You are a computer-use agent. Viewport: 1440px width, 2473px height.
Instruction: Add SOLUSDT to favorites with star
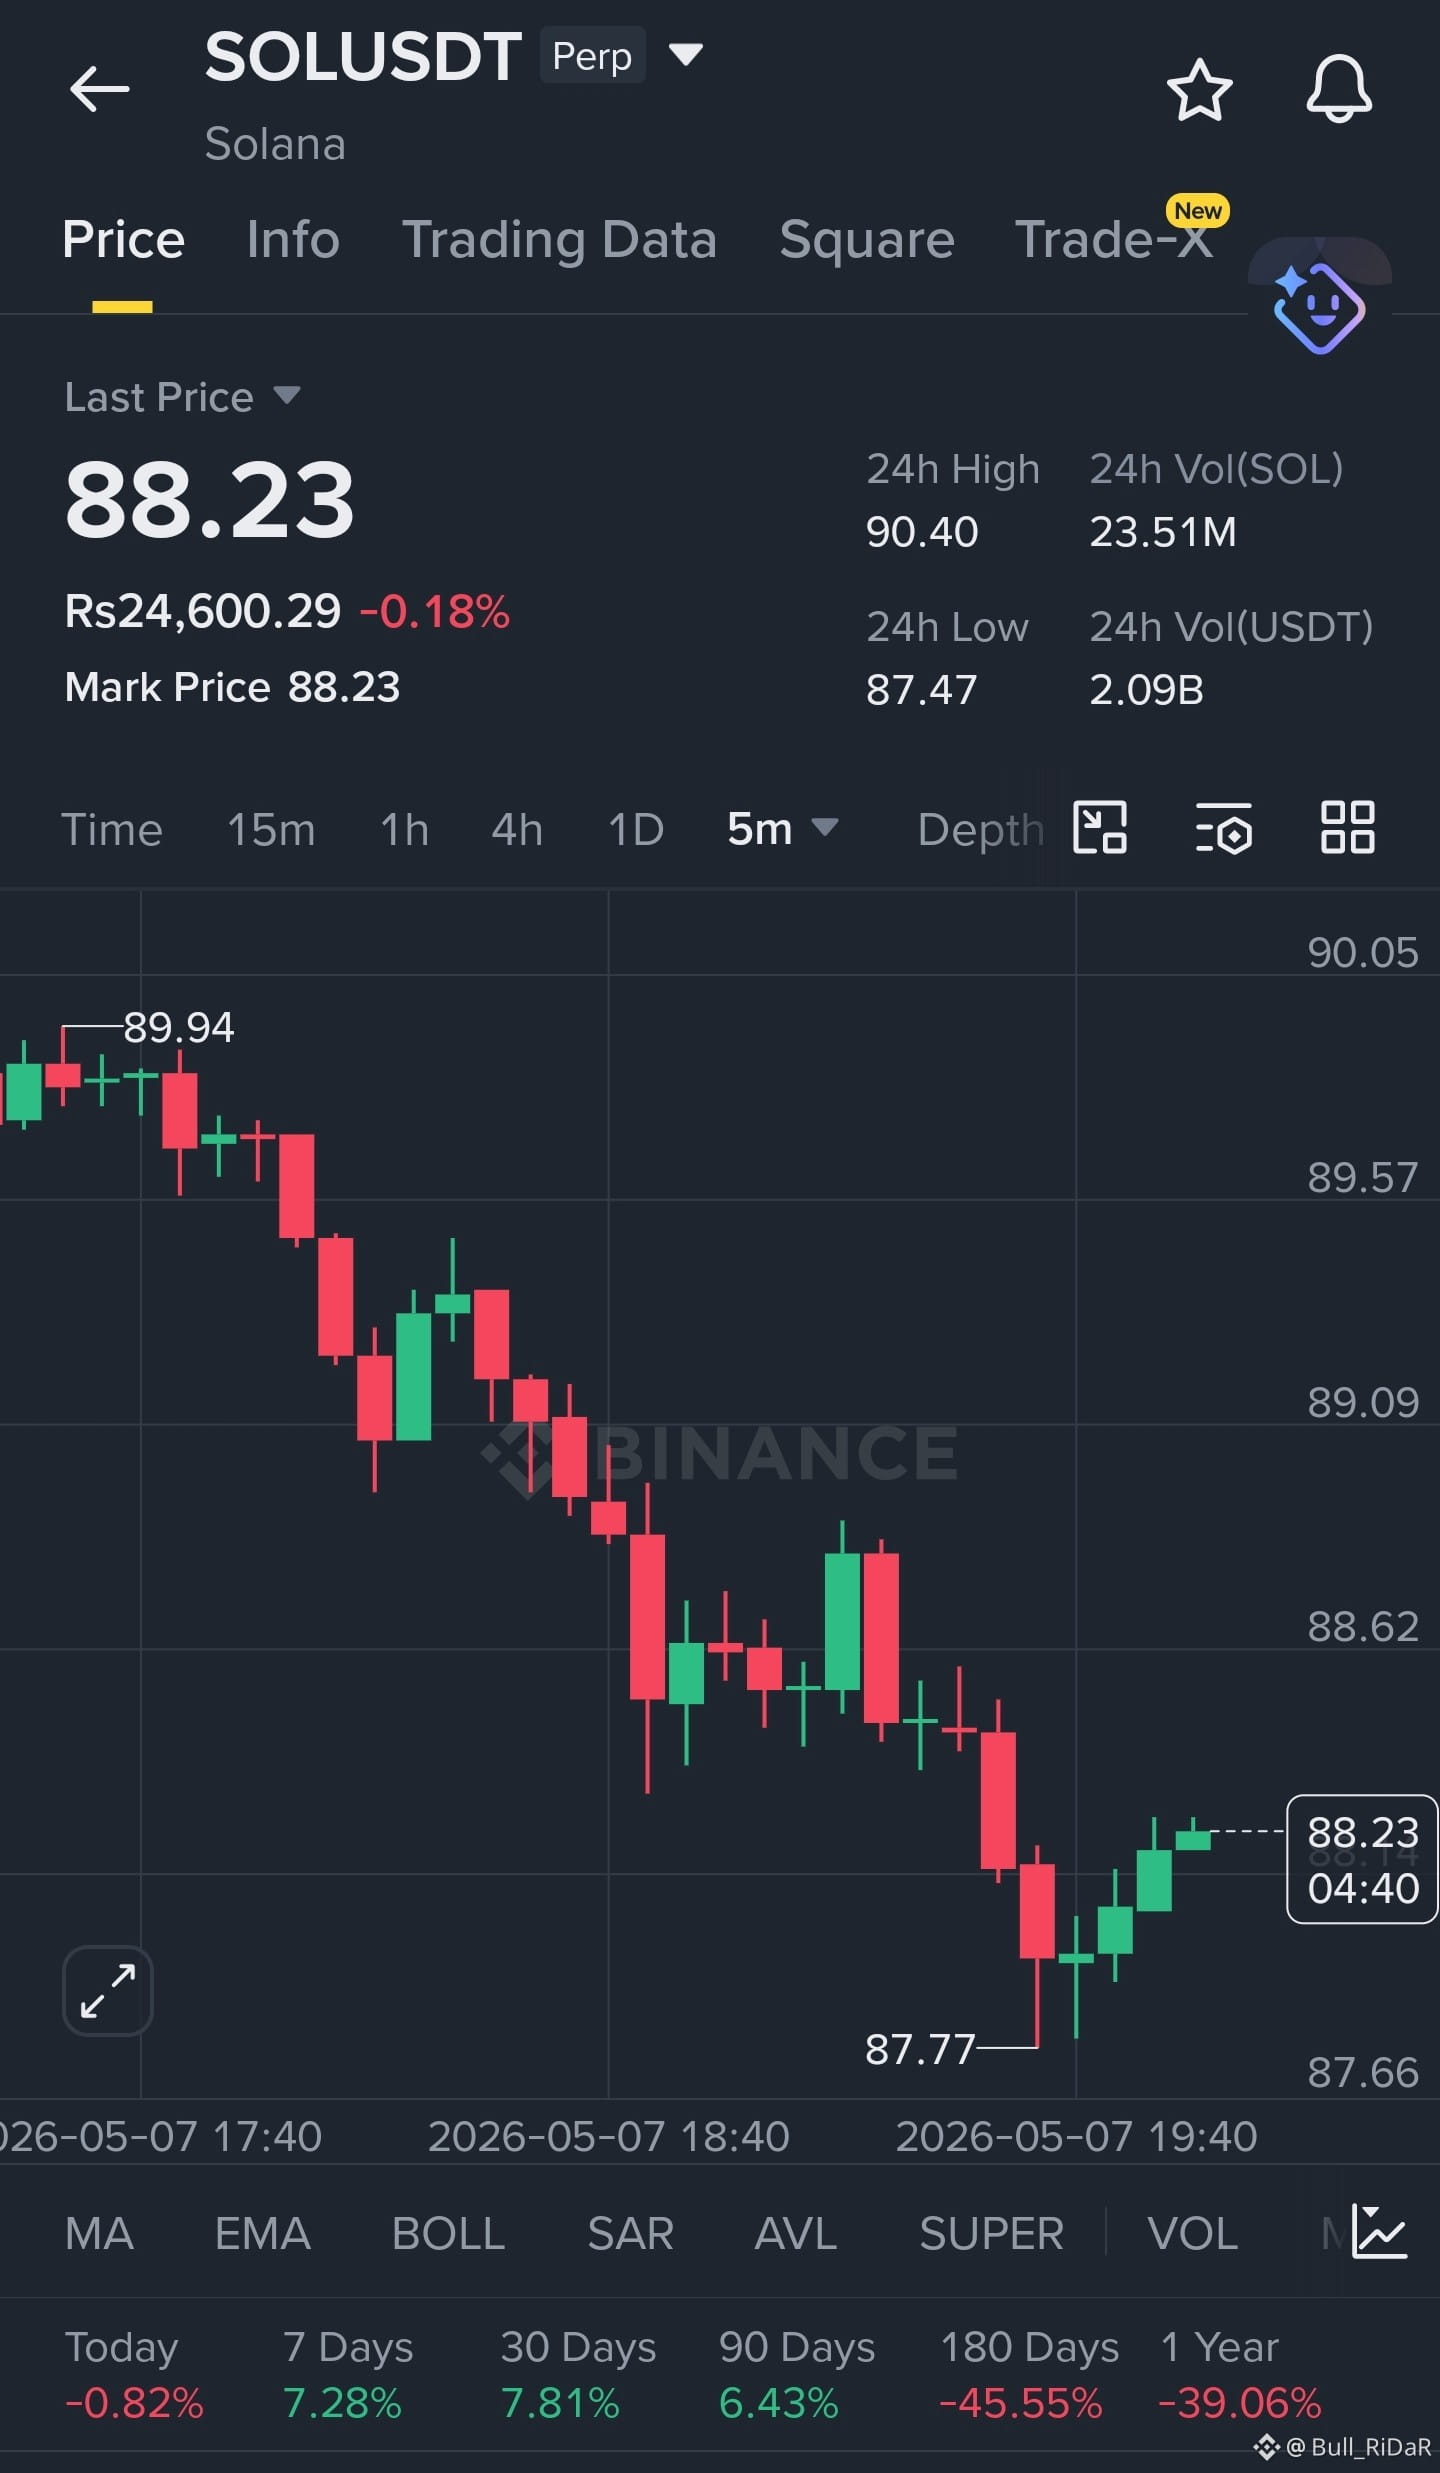[1199, 90]
